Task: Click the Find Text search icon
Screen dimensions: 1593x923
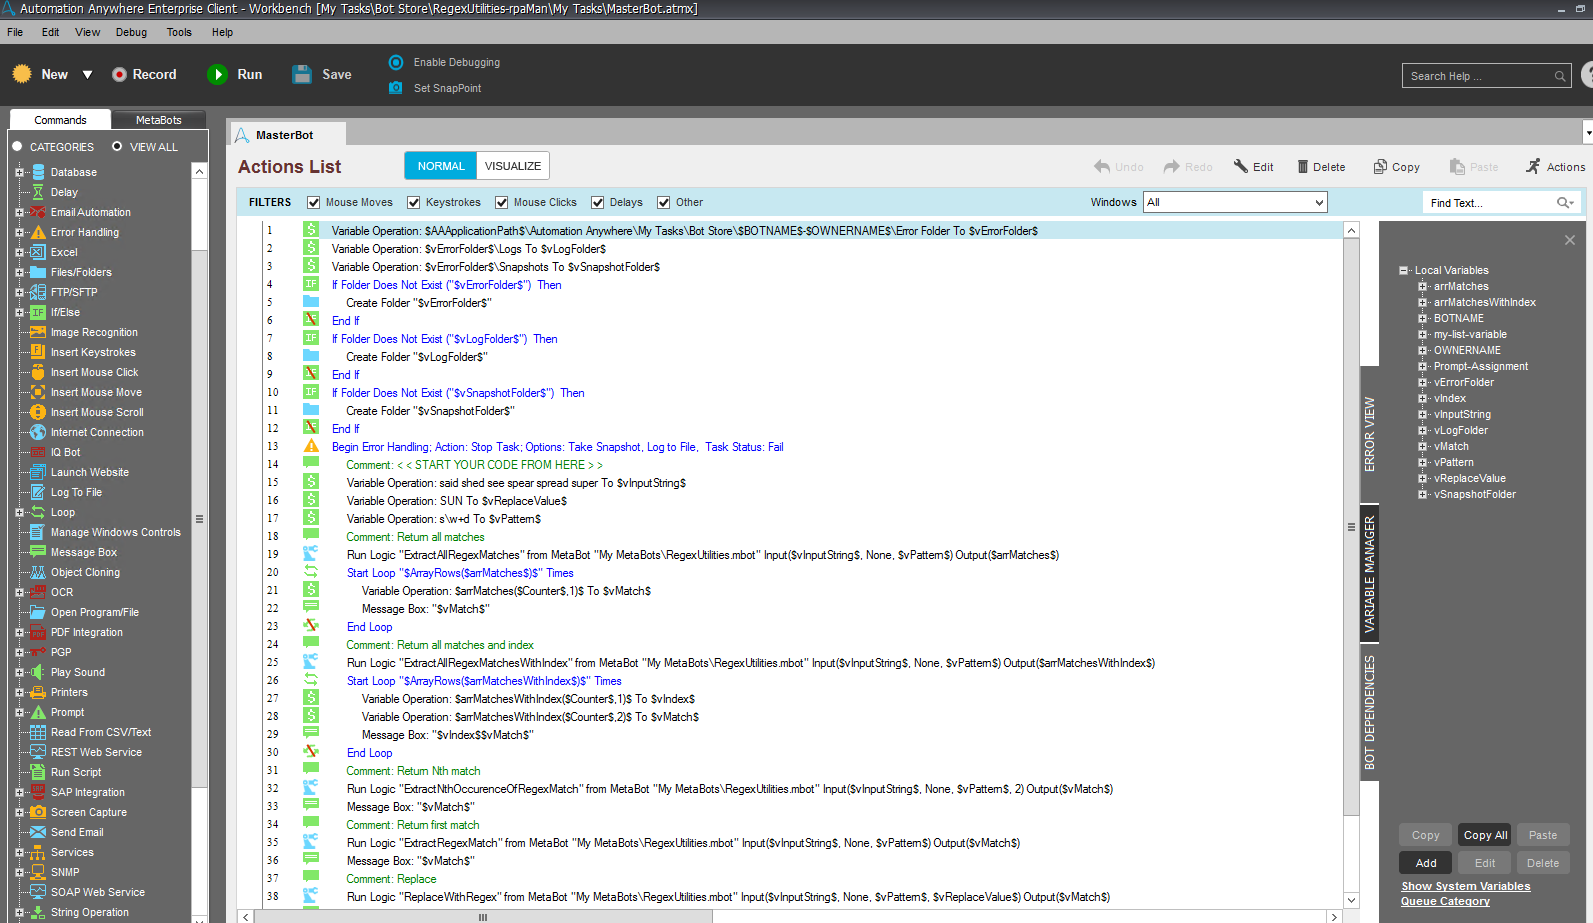Action: point(1565,203)
